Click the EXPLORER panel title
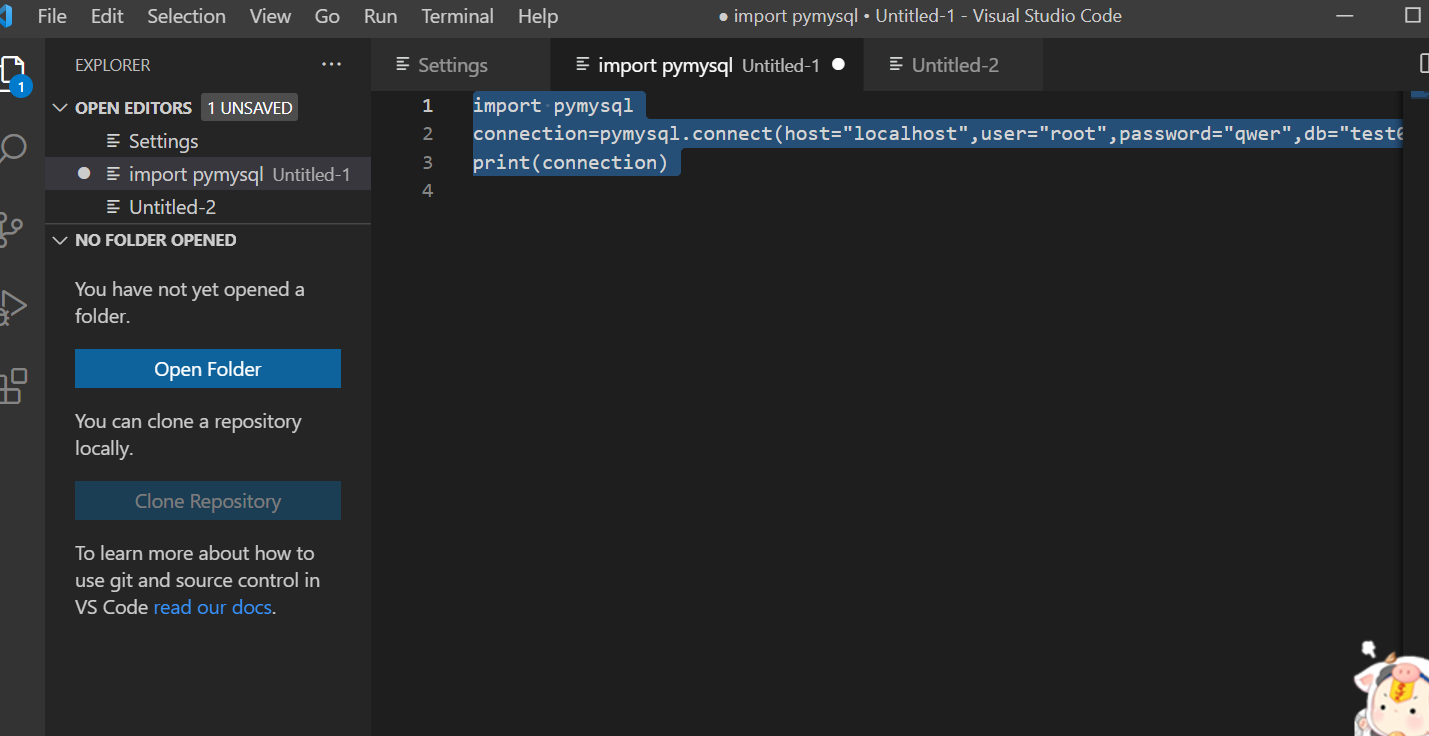Screen dimensions: 1429x736 point(113,65)
